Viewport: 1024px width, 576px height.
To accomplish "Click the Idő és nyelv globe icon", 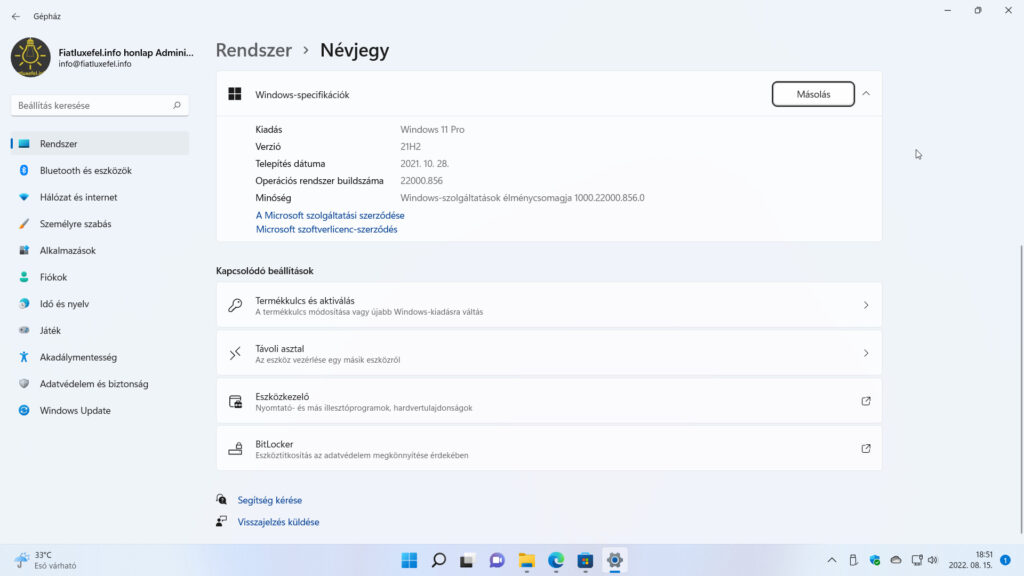I will click(x=24, y=304).
